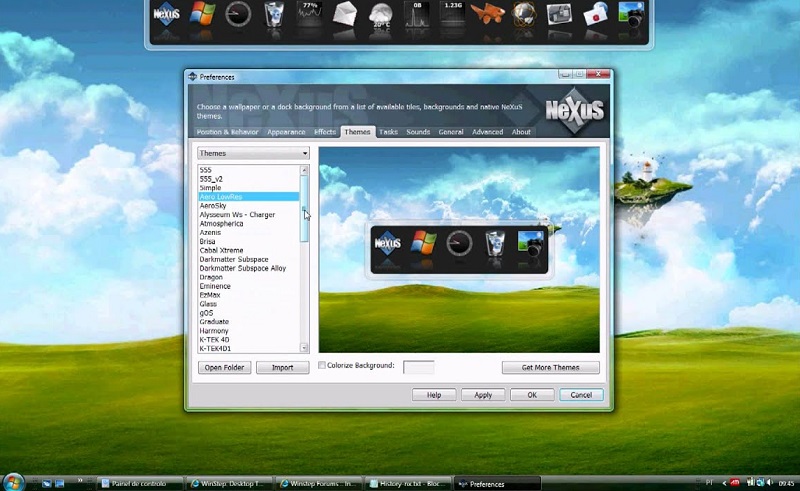Click the dock theme preview image

(459, 250)
